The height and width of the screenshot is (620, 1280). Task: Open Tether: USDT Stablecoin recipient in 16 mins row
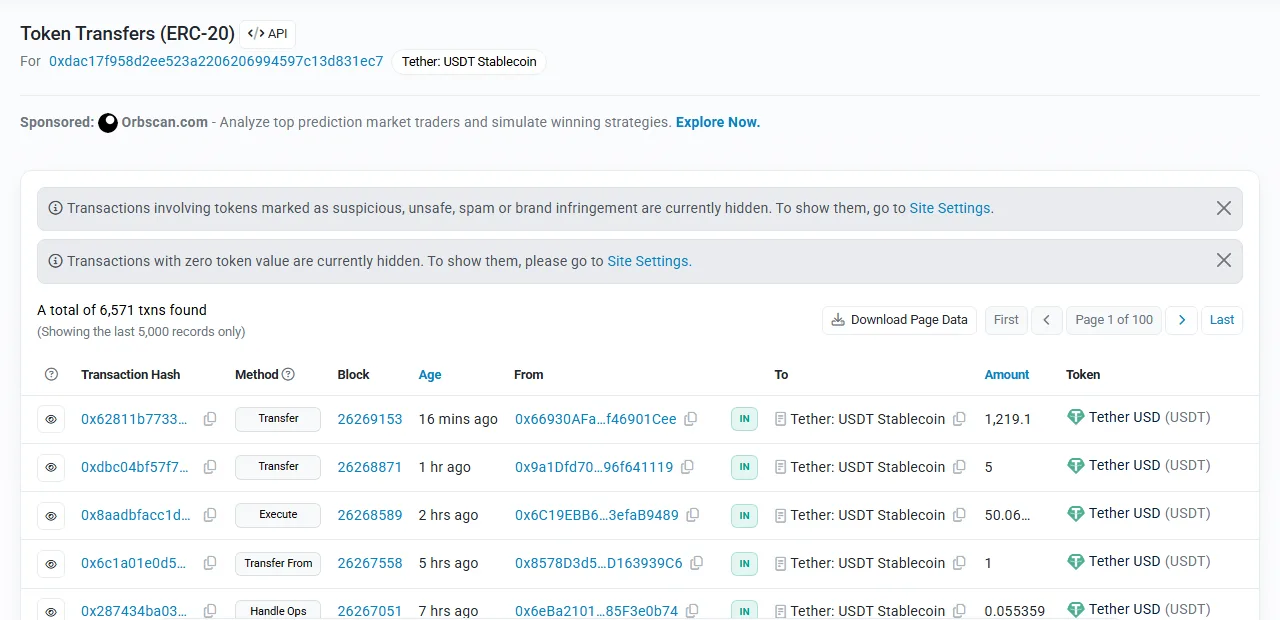coord(868,419)
